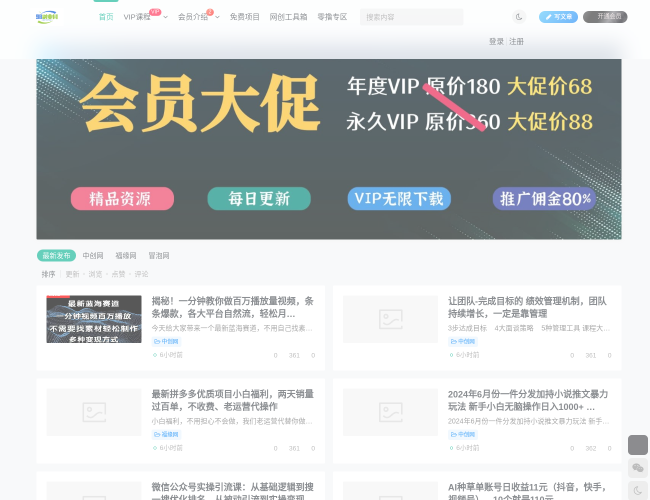Select the 中创网 tab
Viewport: 650px width, 500px height.
tap(92, 255)
